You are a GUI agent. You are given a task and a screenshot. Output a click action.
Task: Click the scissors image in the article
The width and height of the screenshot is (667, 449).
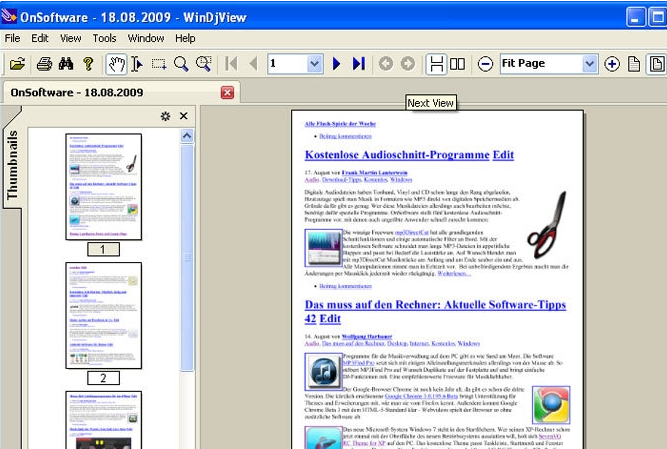tap(547, 225)
